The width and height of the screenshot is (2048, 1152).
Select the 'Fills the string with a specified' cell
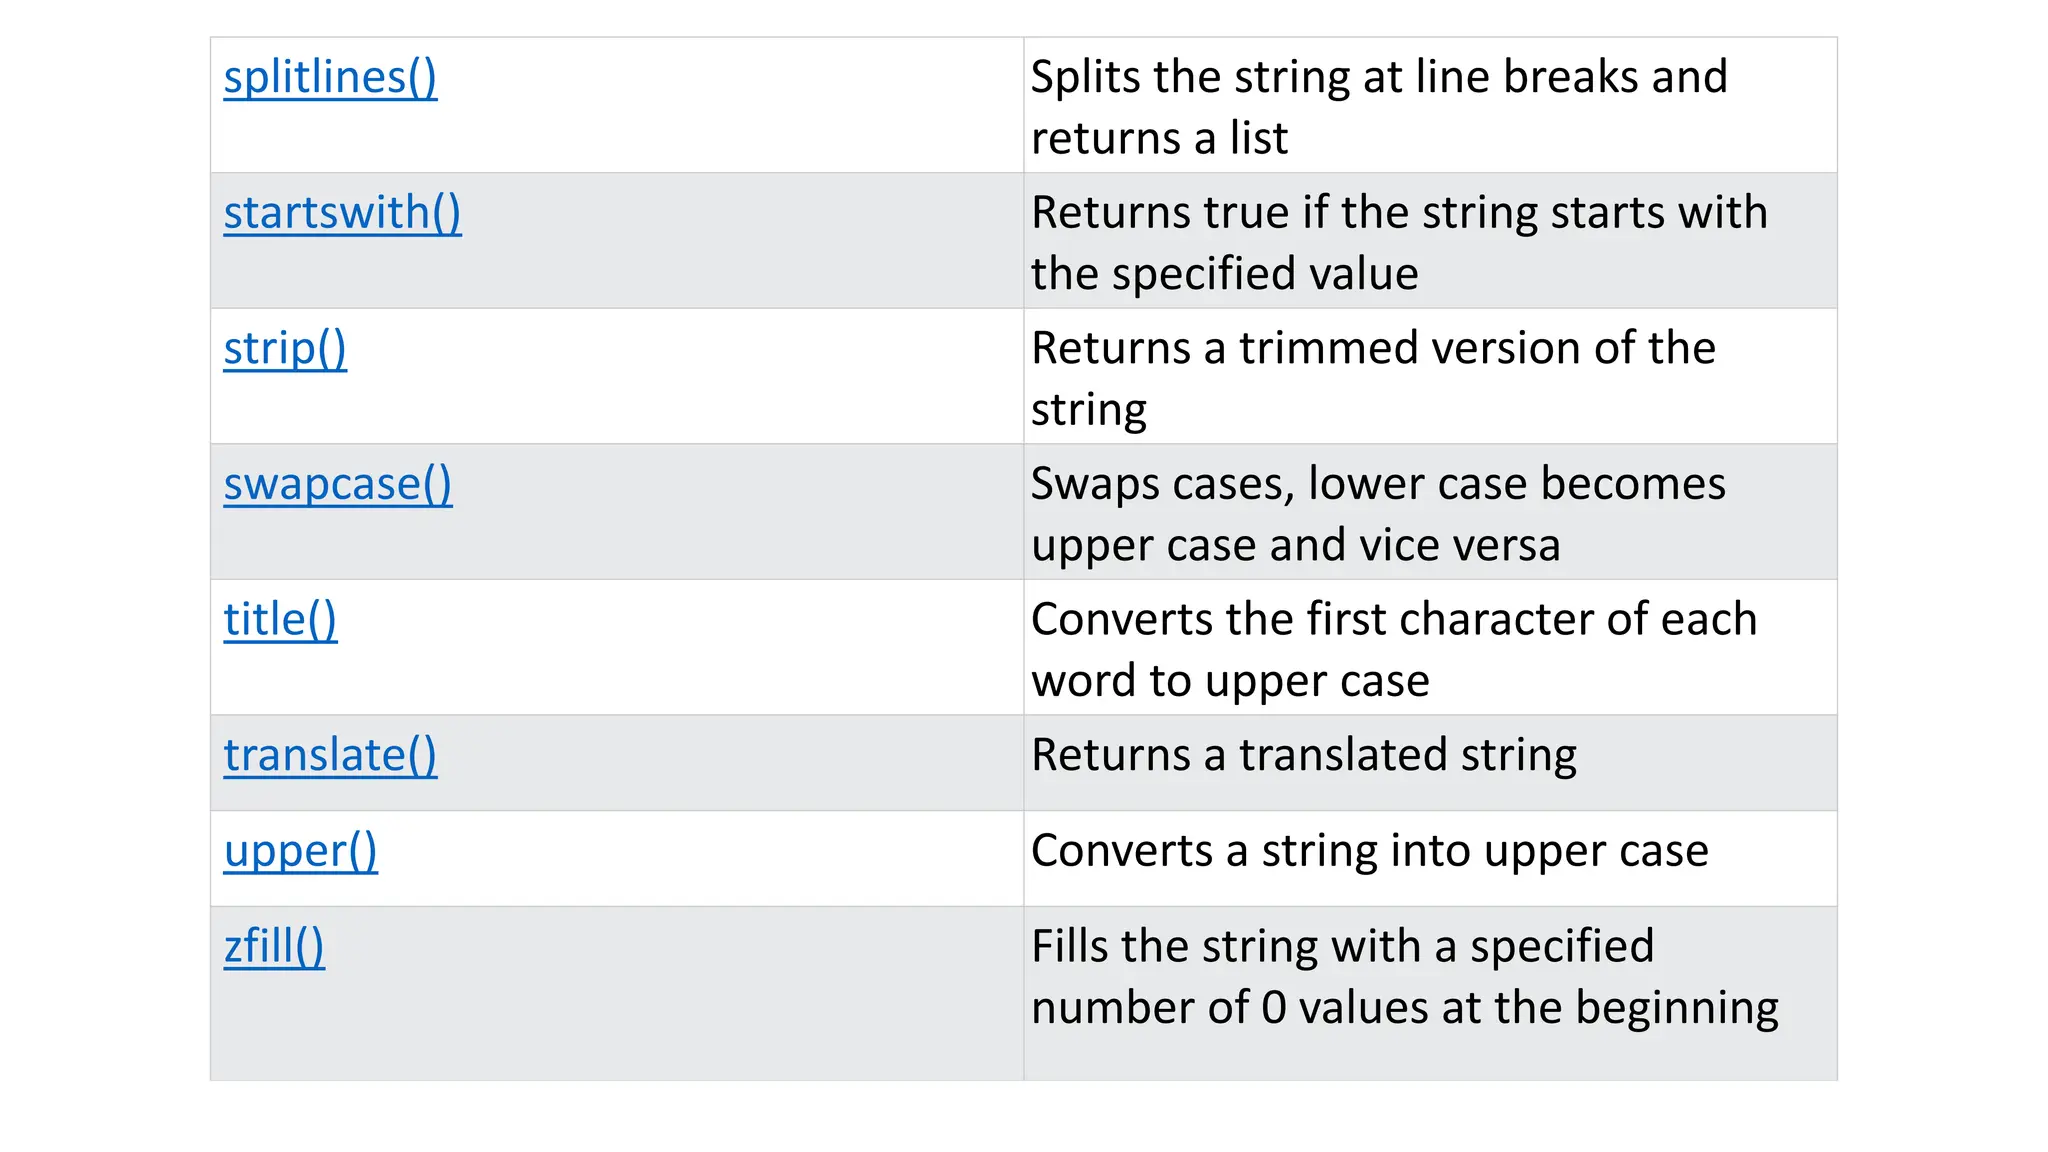pyautogui.click(x=1430, y=993)
